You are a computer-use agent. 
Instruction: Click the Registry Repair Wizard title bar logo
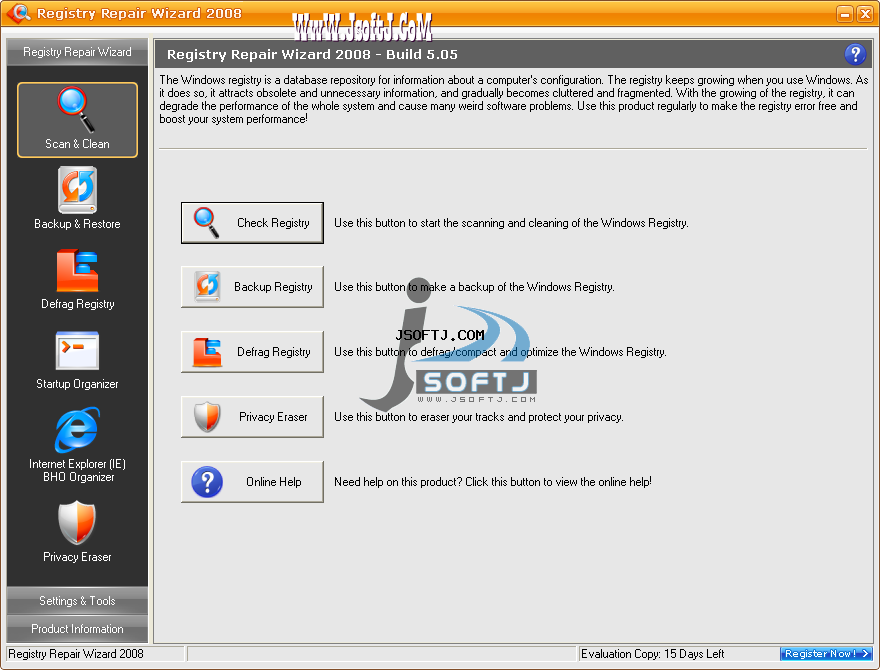coord(19,13)
